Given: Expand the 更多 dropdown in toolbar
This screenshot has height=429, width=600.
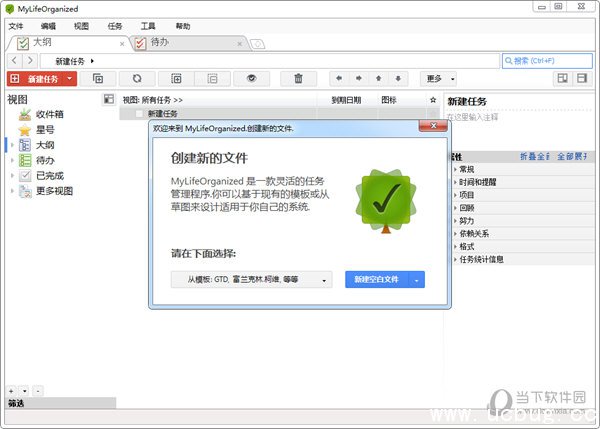Looking at the screenshot, I should pyautogui.click(x=438, y=78).
